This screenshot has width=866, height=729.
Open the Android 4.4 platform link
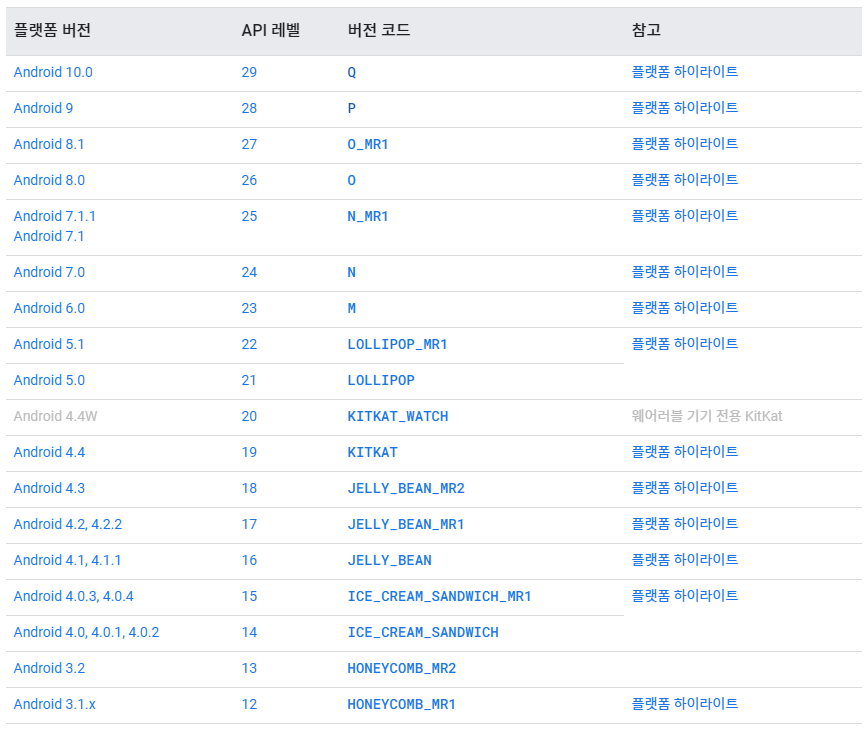tap(49, 452)
